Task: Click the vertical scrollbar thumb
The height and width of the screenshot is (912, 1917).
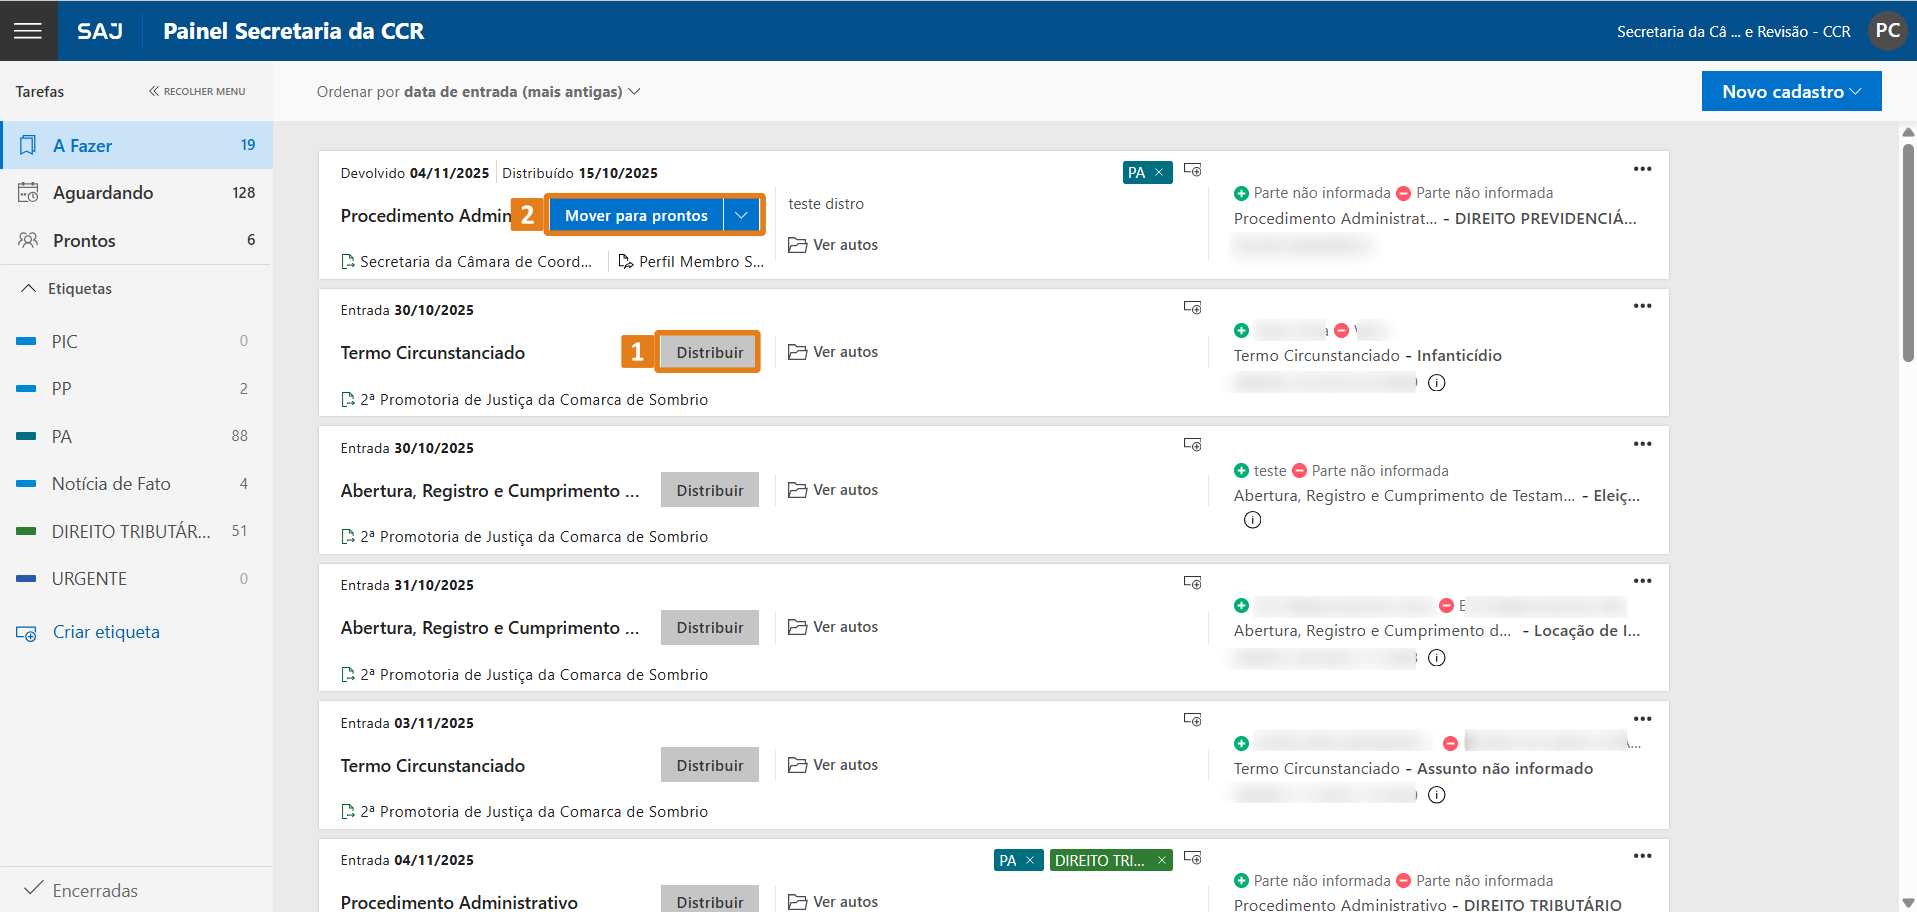Action: coord(1908,250)
